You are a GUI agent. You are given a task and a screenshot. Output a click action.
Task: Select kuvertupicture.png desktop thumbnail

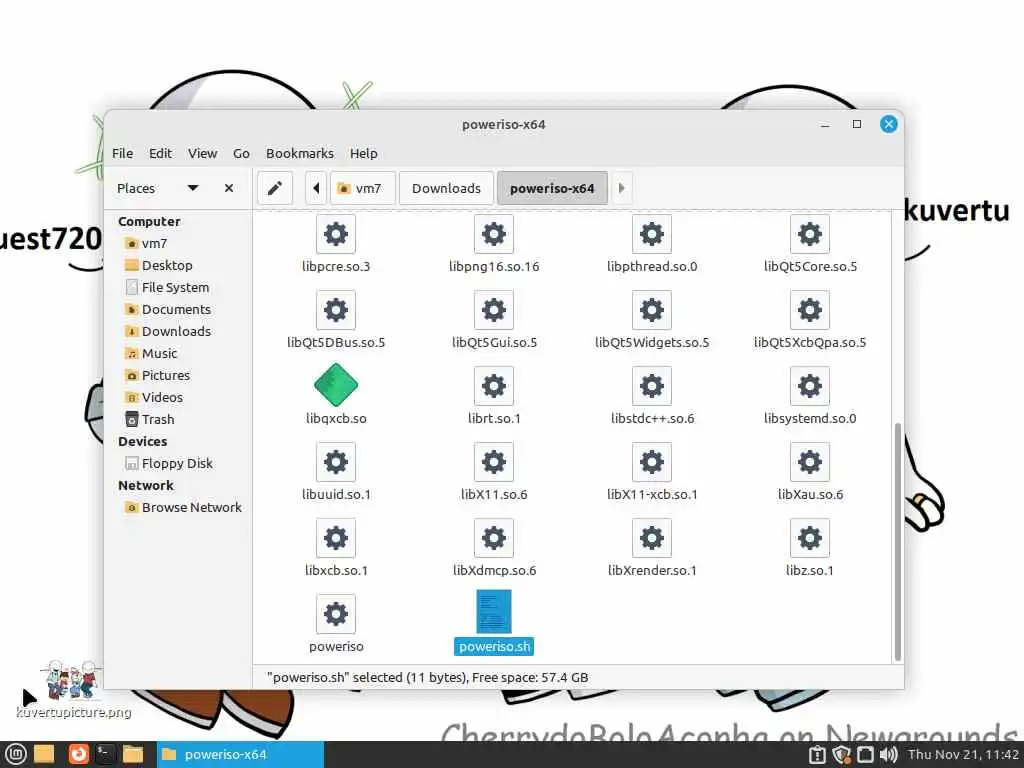coord(73,679)
